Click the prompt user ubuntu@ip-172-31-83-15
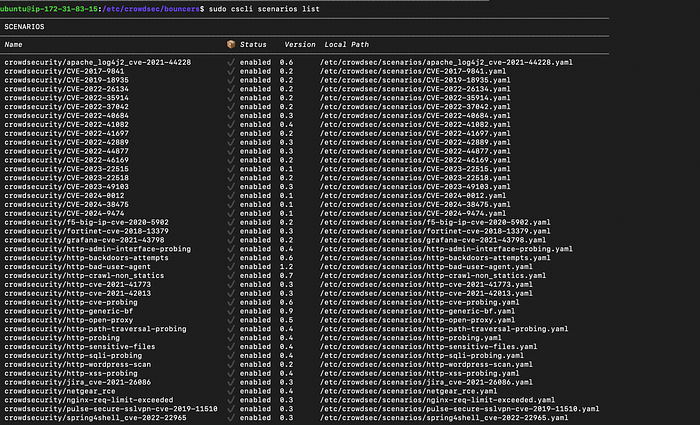The image size is (700, 425). pyautogui.click(x=49, y=9)
